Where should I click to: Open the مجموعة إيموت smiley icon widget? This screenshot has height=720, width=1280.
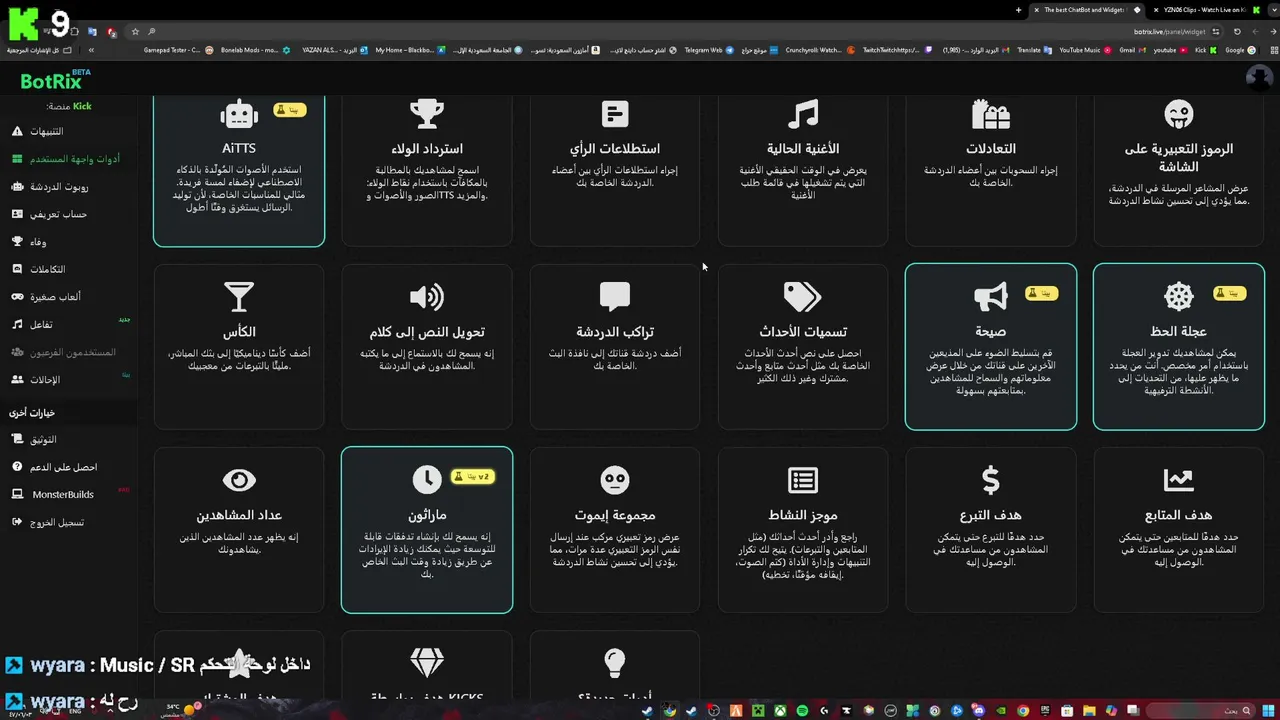pos(615,480)
